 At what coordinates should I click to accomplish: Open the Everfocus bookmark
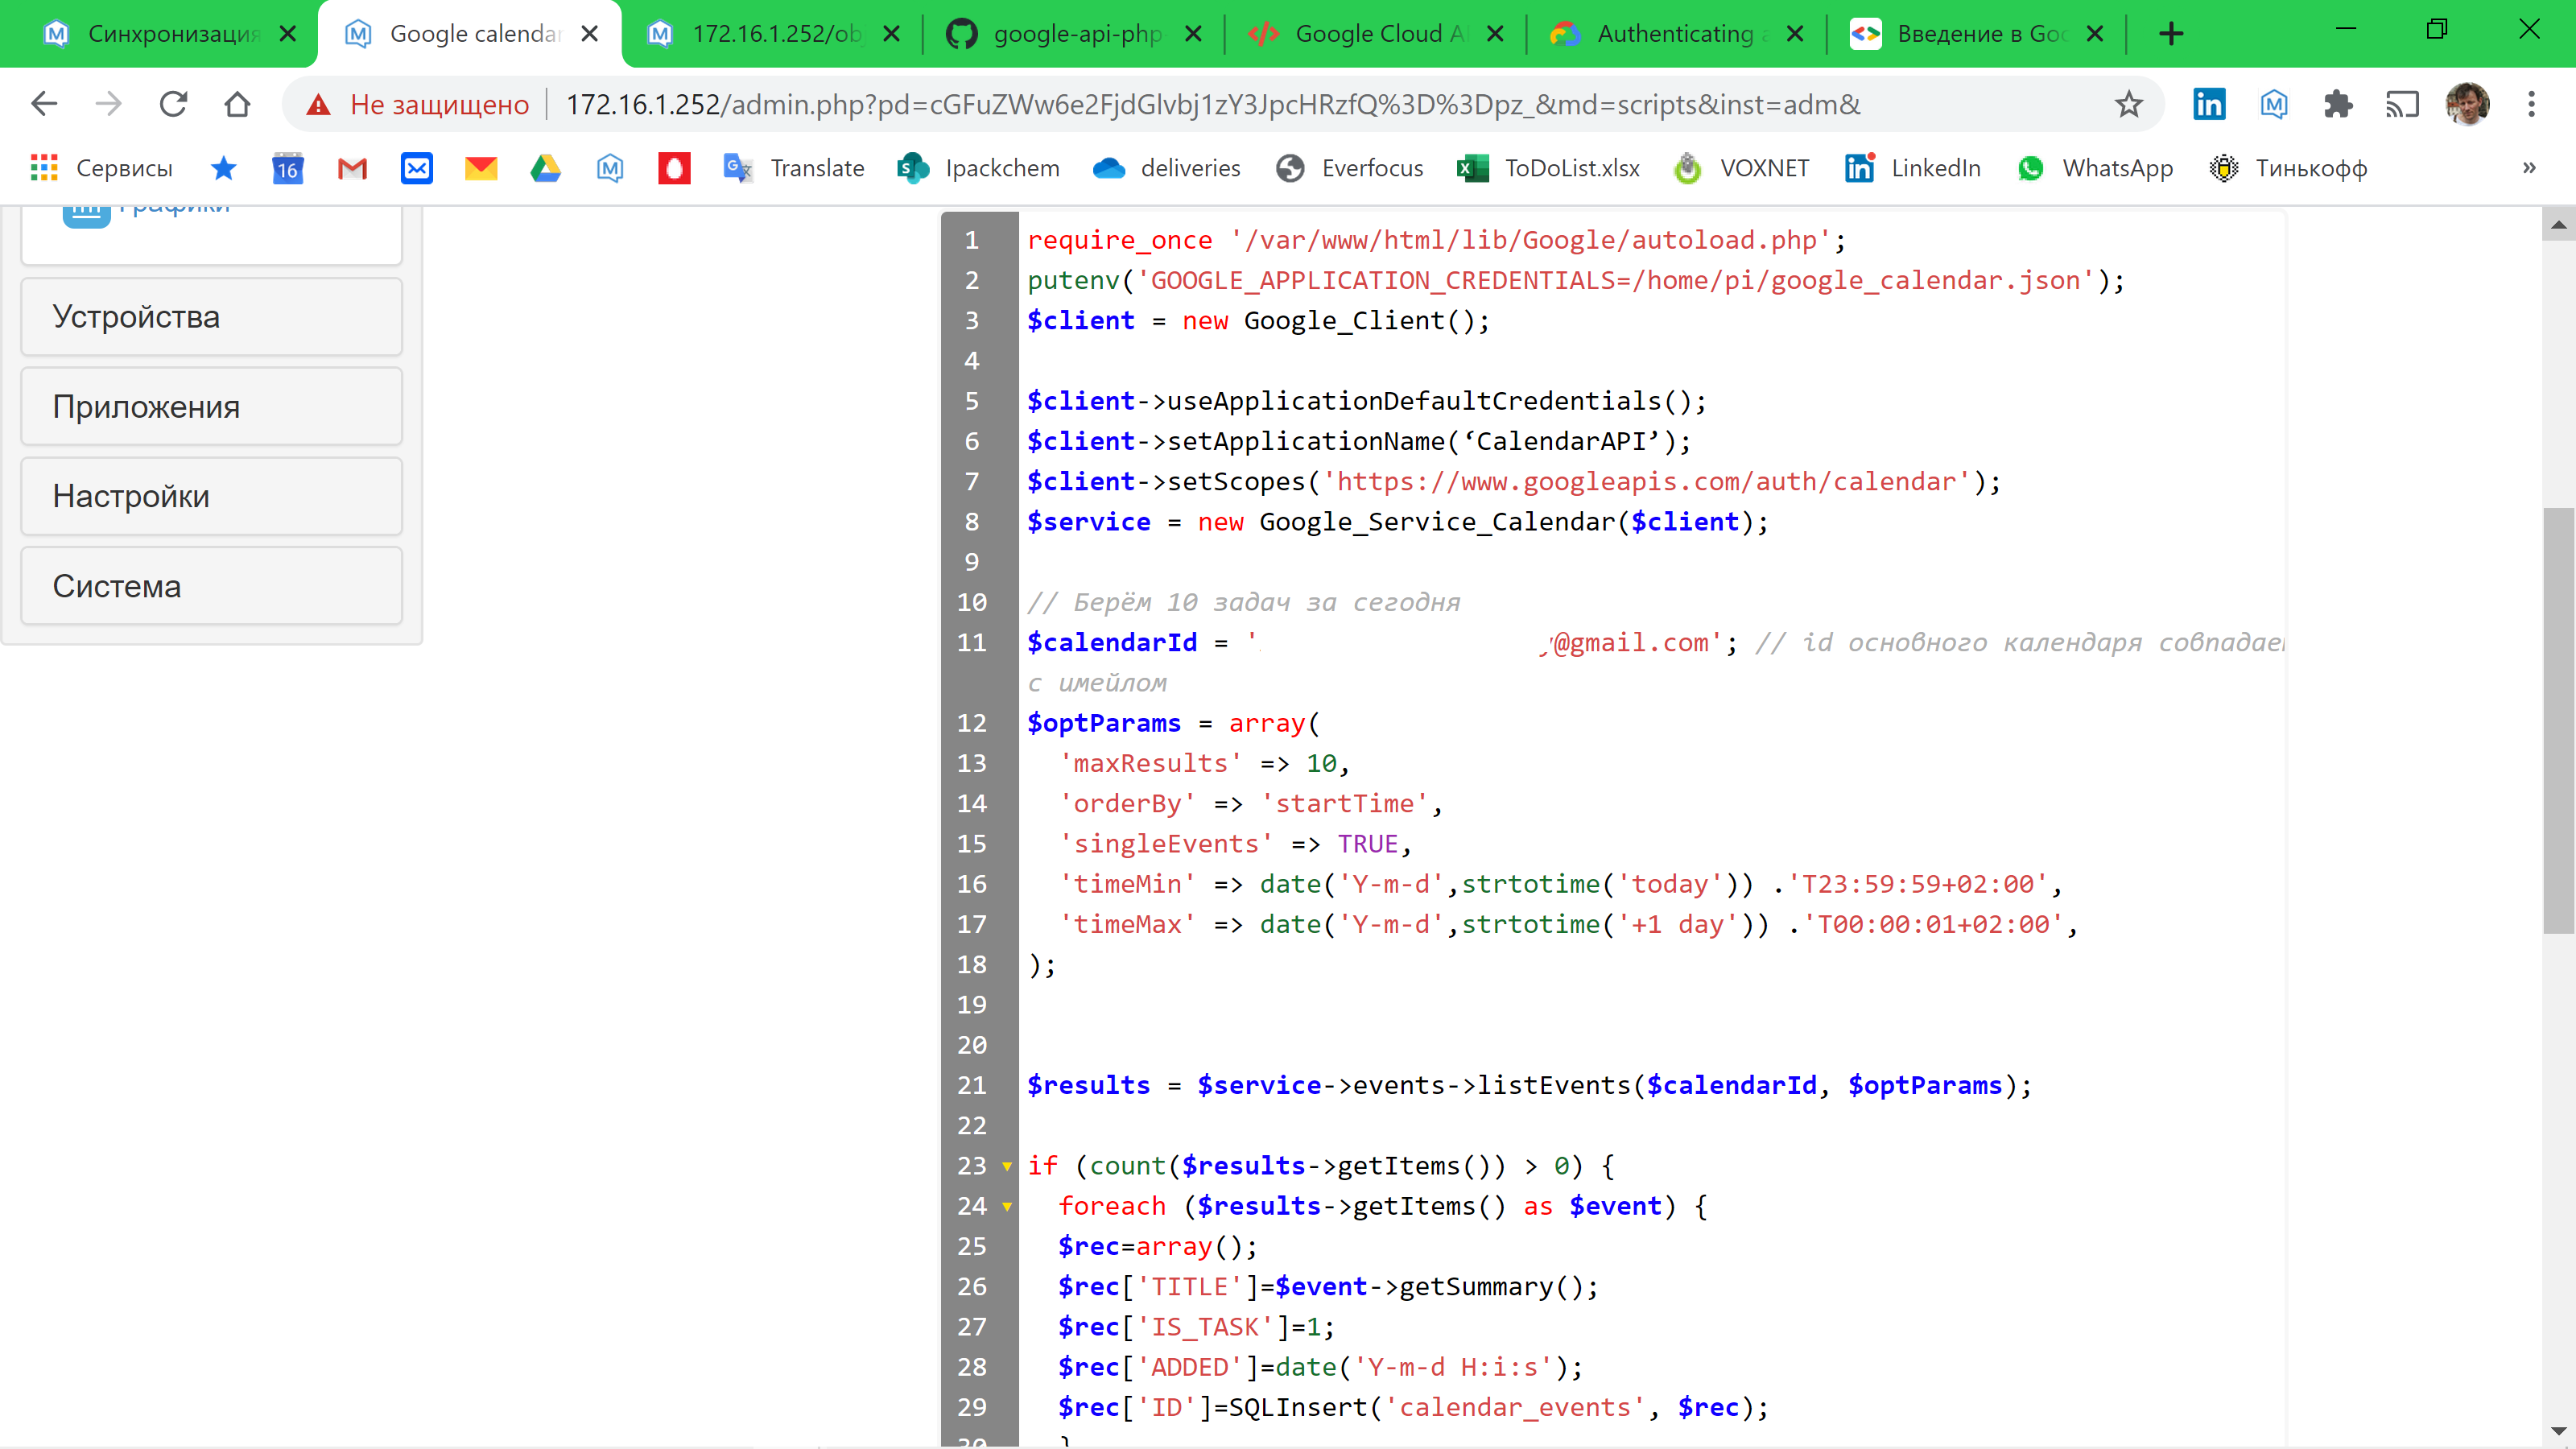(x=1349, y=168)
